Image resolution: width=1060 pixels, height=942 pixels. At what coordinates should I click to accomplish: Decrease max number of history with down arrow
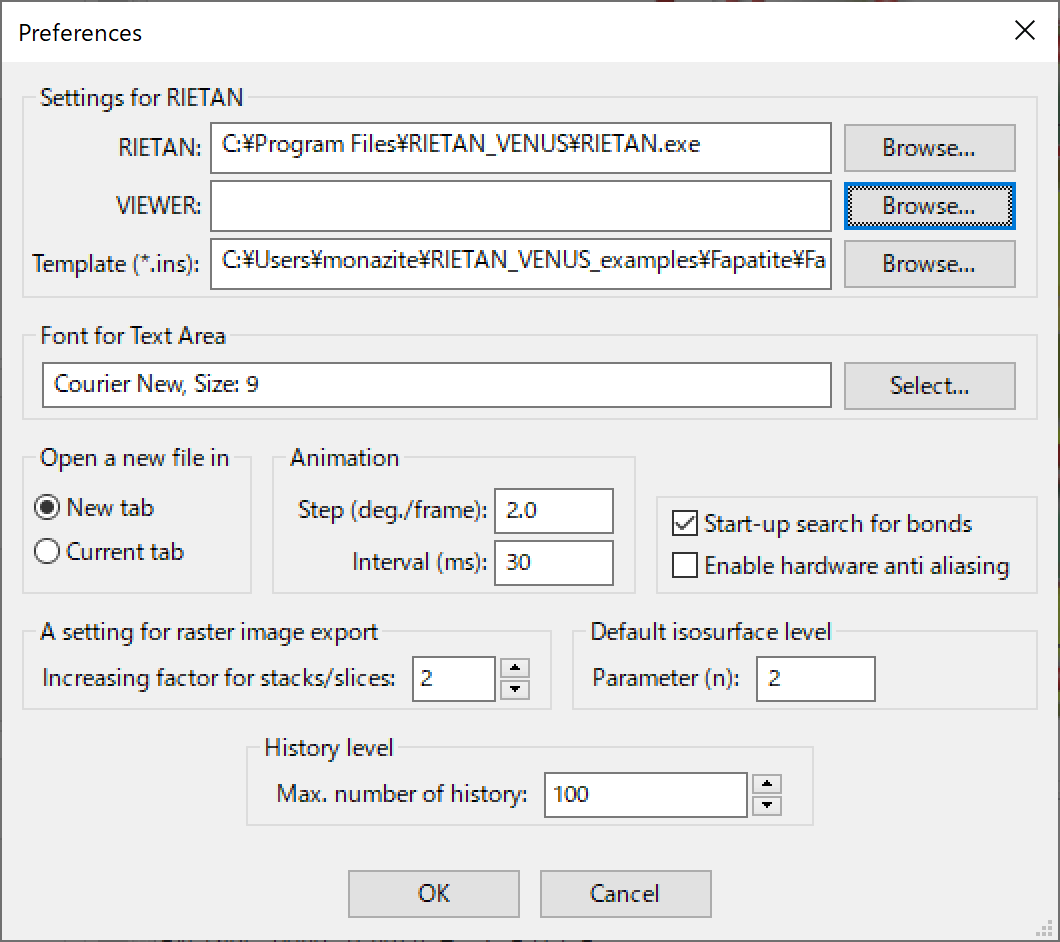coord(766,805)
